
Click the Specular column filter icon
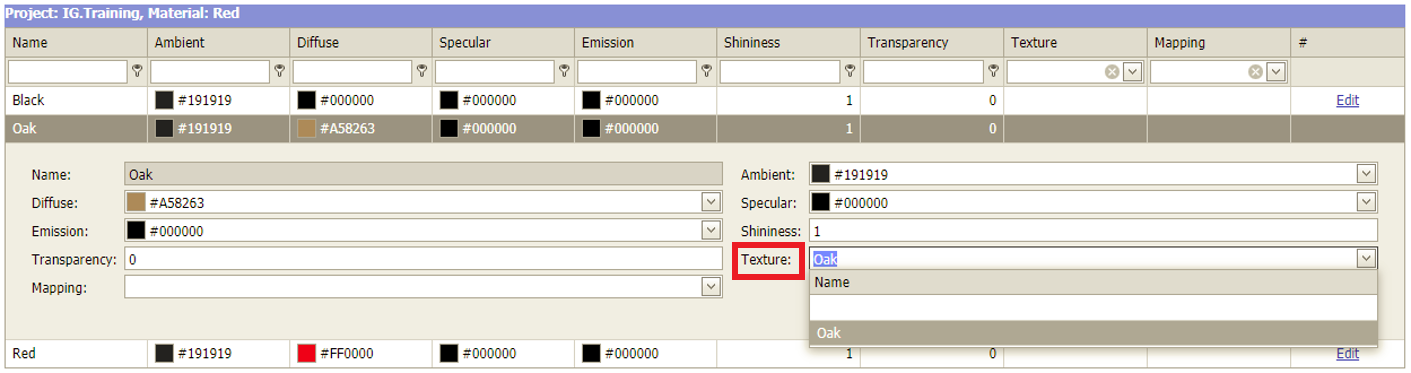[x=565, y=71]
